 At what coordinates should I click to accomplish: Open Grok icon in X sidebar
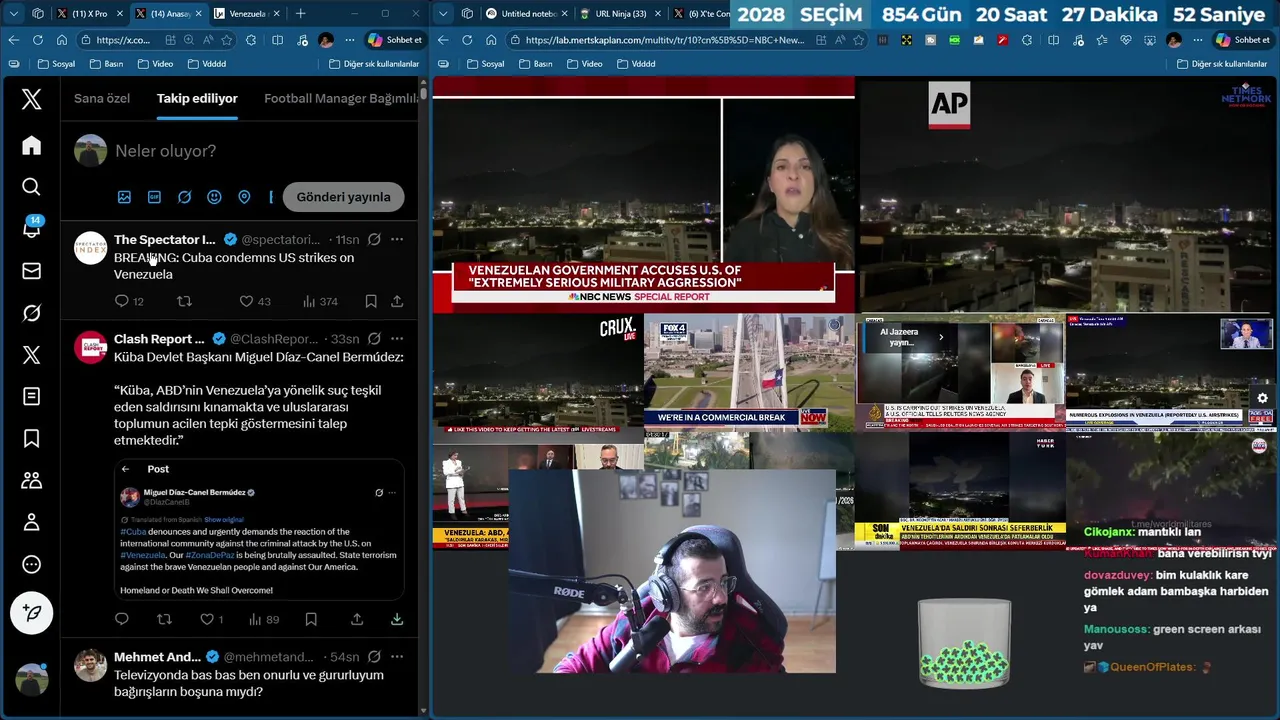point(31,313)
